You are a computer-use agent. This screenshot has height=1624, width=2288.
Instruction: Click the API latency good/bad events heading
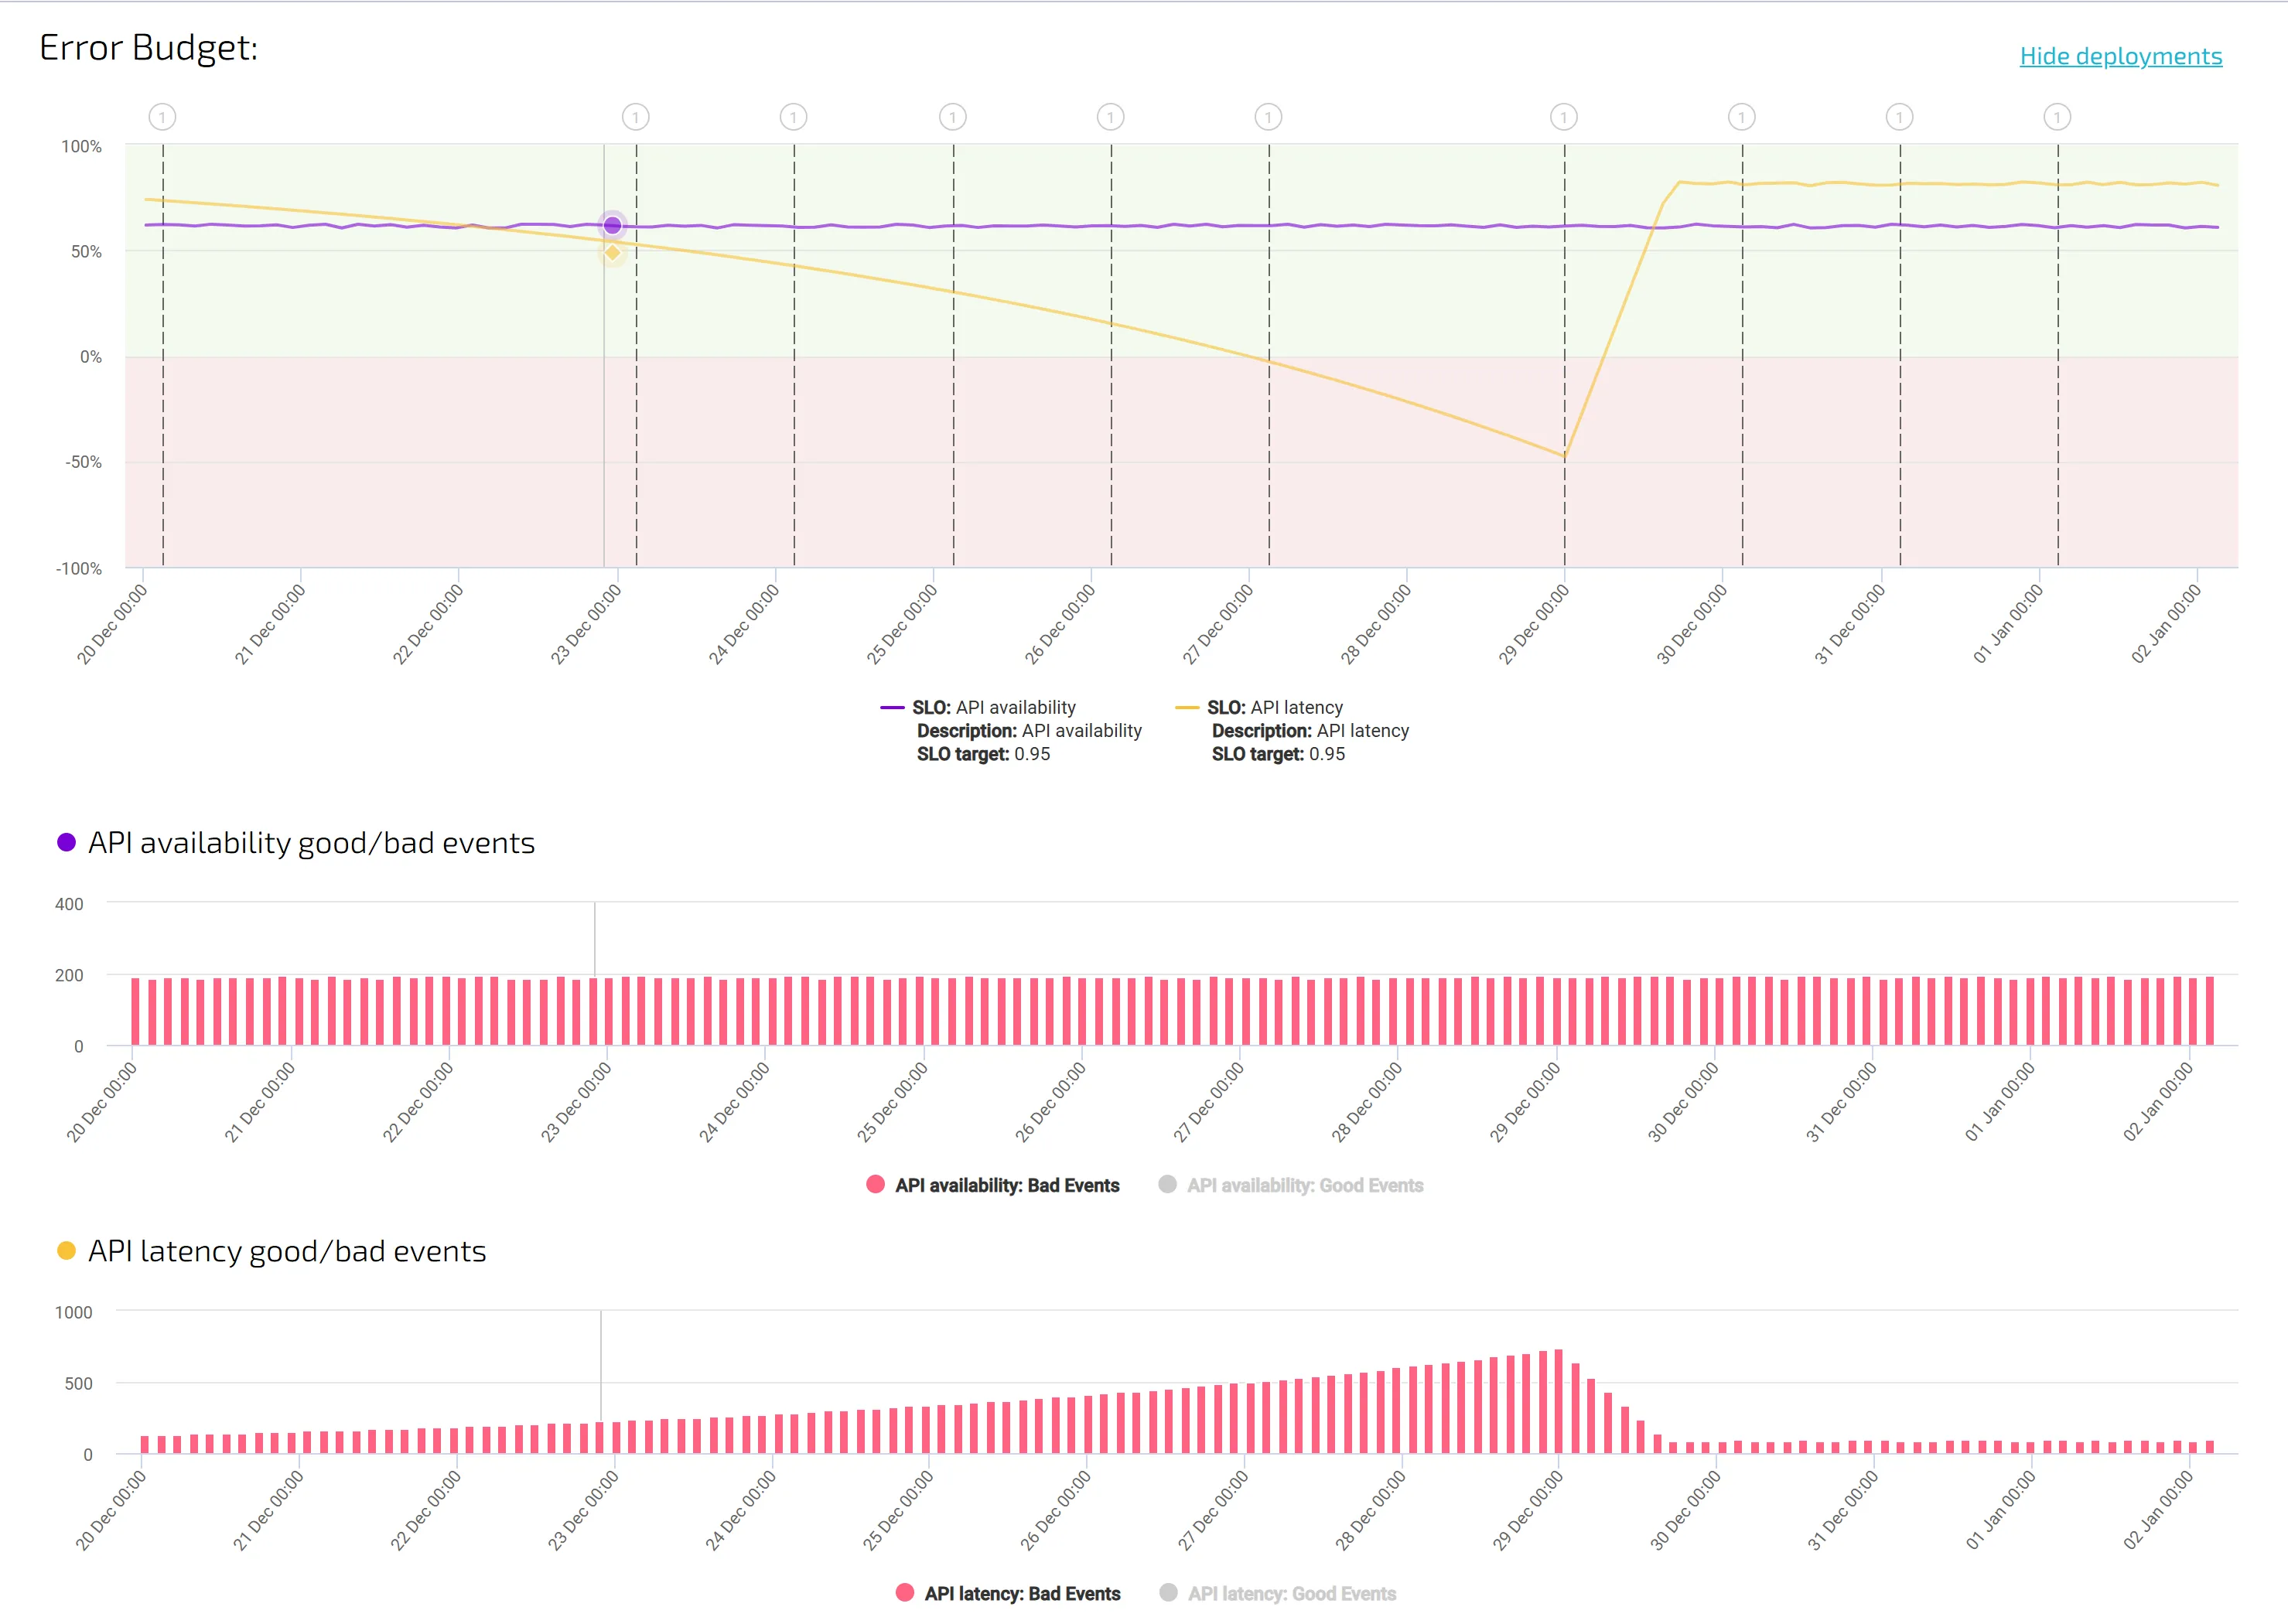click(x=287, y=1251)
